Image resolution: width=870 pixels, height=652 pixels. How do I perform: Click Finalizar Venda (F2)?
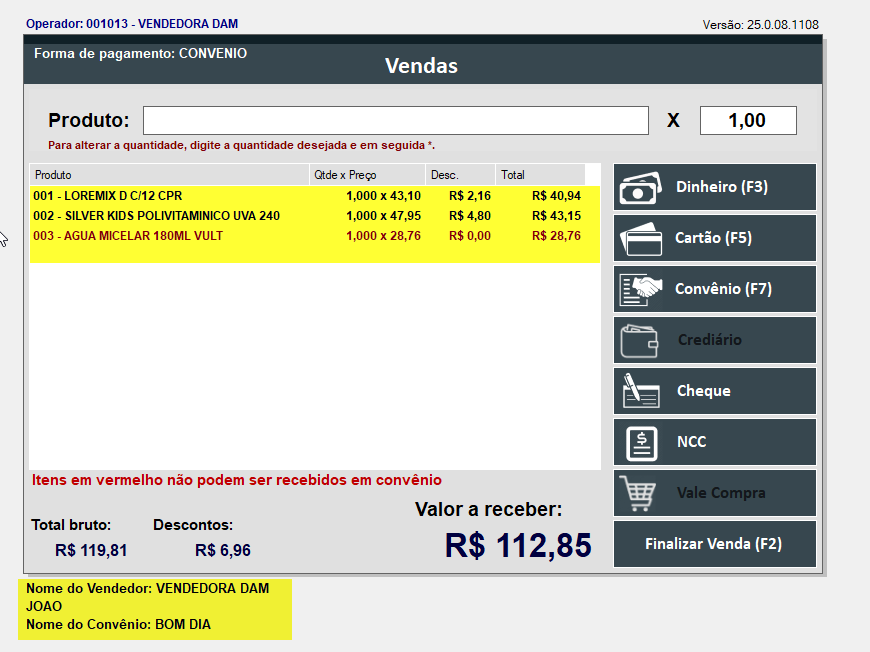tap(715, 544)
